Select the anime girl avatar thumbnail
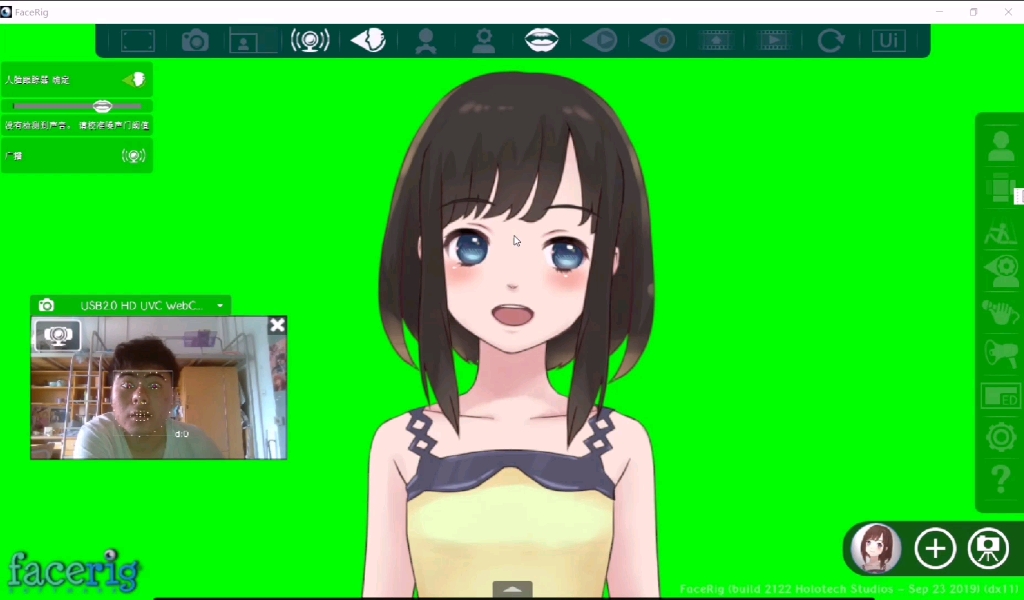The image size is (1024, 600). (876, 548)
